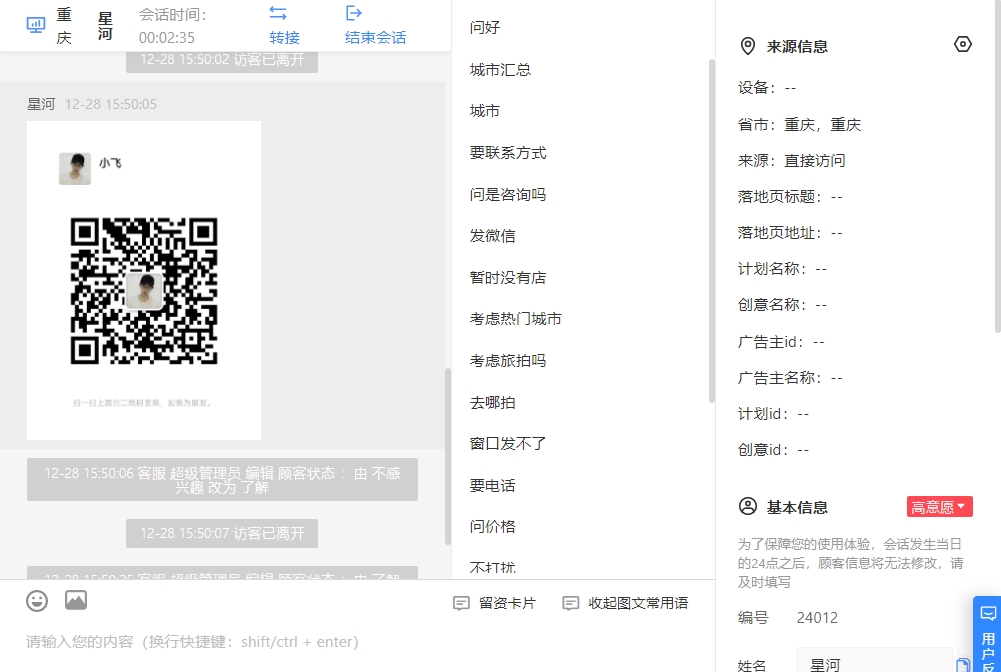Click the copy icon next to name field
The height and width of the screenshot is (672, 1001).
coord(962,665)
